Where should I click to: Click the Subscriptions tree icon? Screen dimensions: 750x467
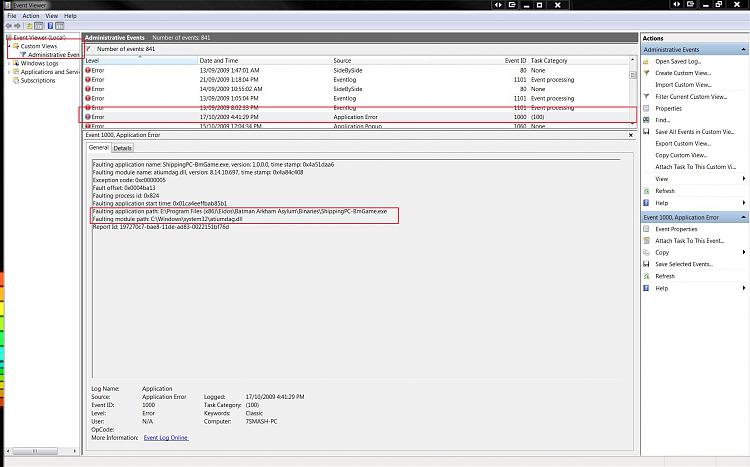pyautogui.click(x=16, y=80)
